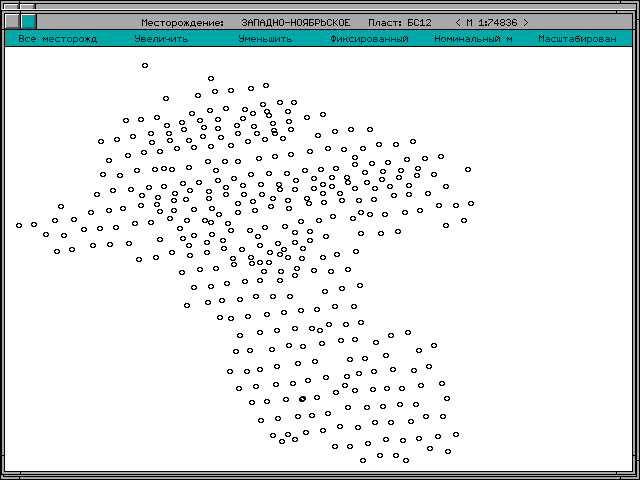Choose Уменьшить to zoom out
Screen dimensions: 640x480
point(265,39)
